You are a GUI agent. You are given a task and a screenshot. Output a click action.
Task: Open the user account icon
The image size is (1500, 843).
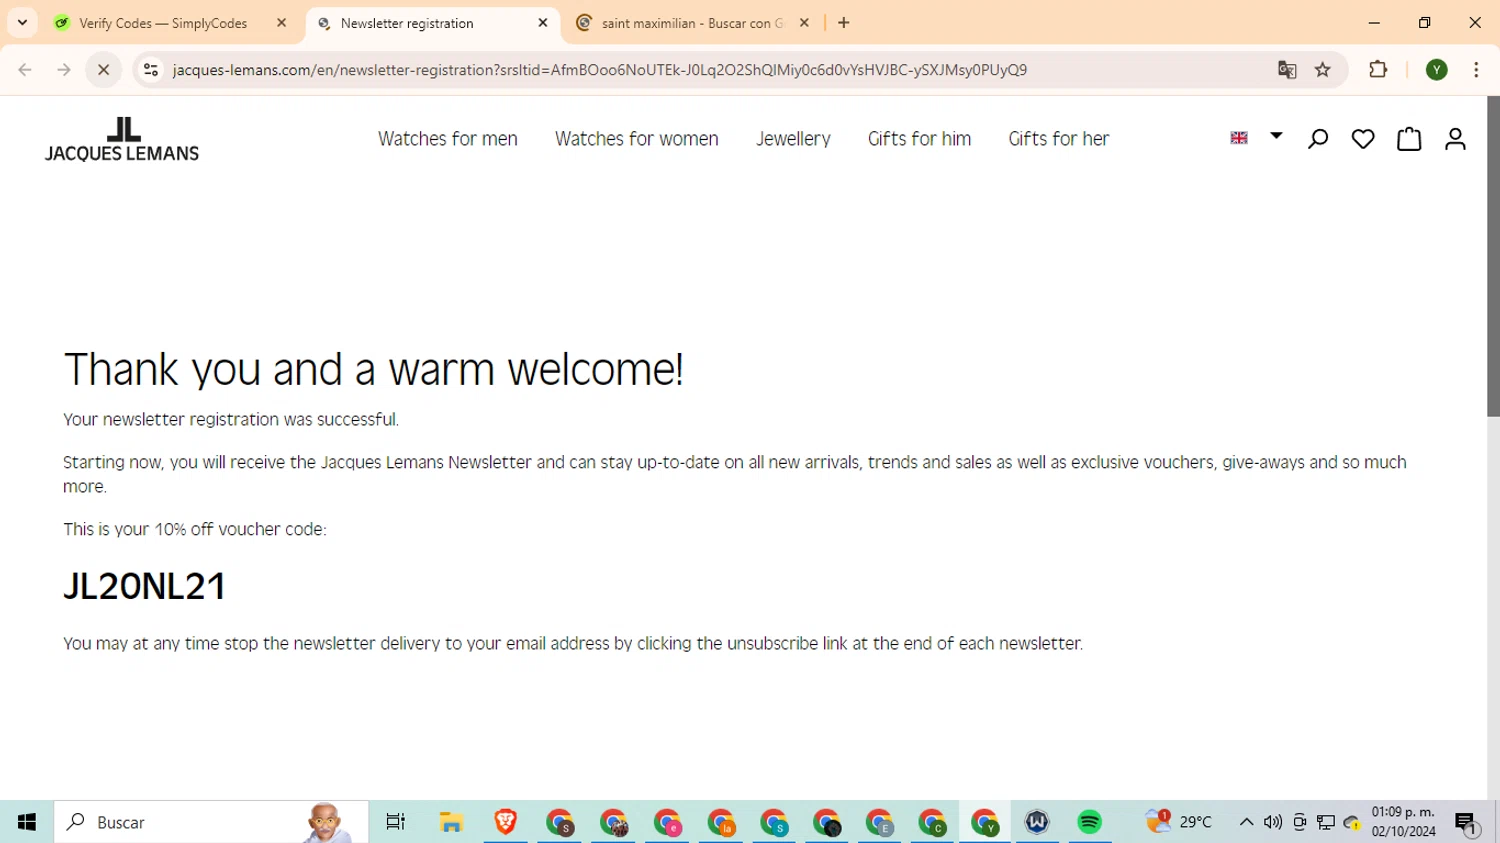(x=1455, y=139)
